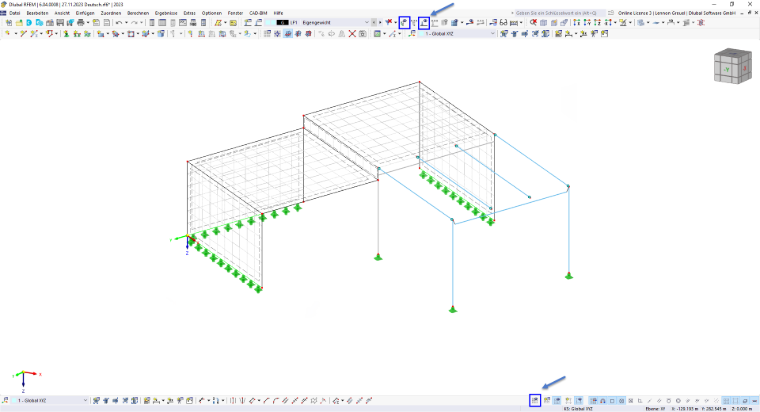760x412 pixels.
Task: Click the Open file folder icon
Action: (x=19, y=22)
